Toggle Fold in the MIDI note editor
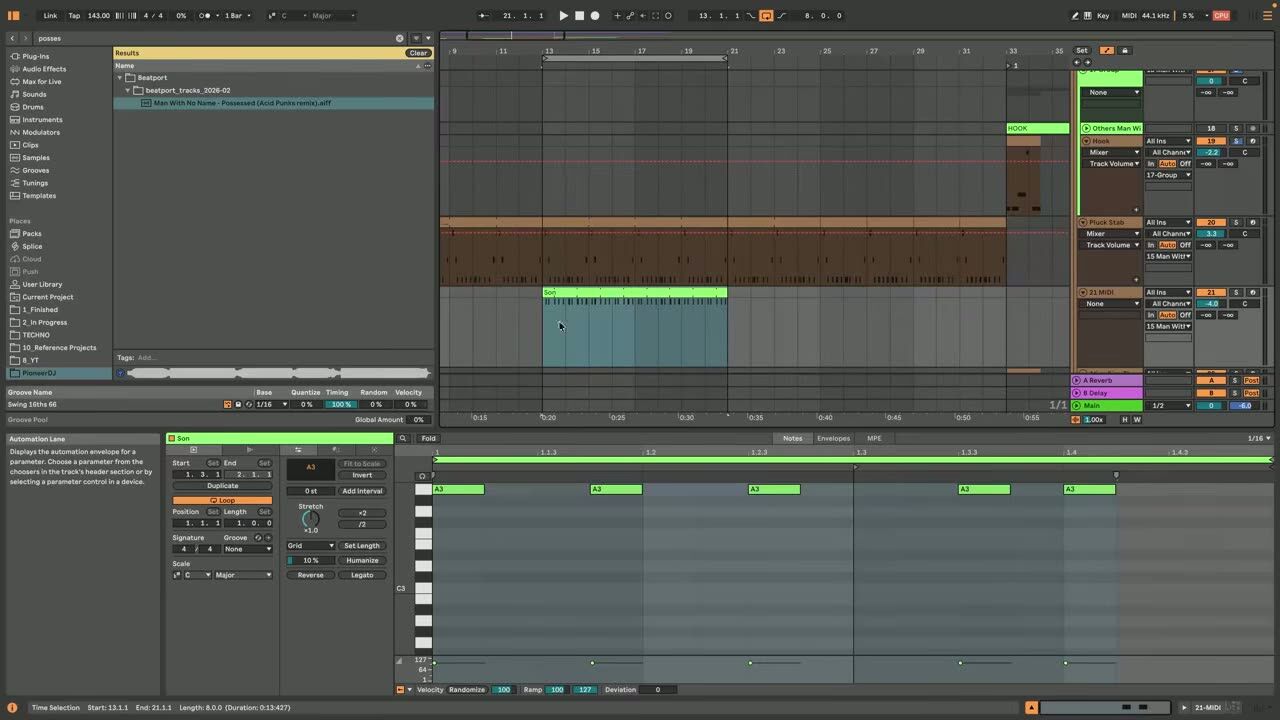 428,438
